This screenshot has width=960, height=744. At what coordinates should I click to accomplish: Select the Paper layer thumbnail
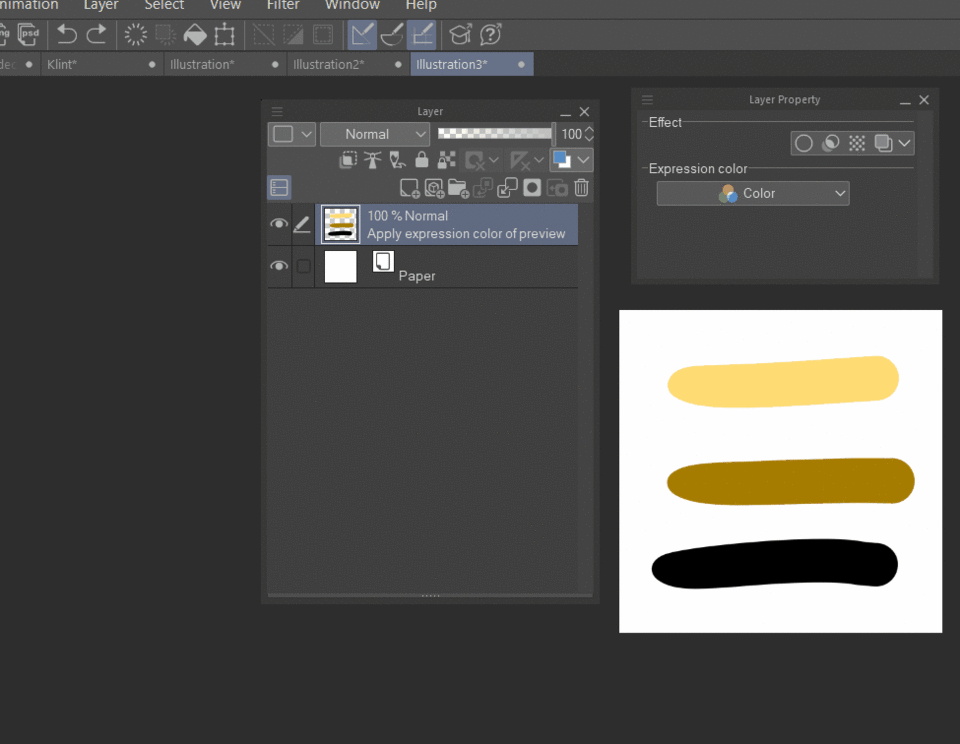click(x=341, y=267)
